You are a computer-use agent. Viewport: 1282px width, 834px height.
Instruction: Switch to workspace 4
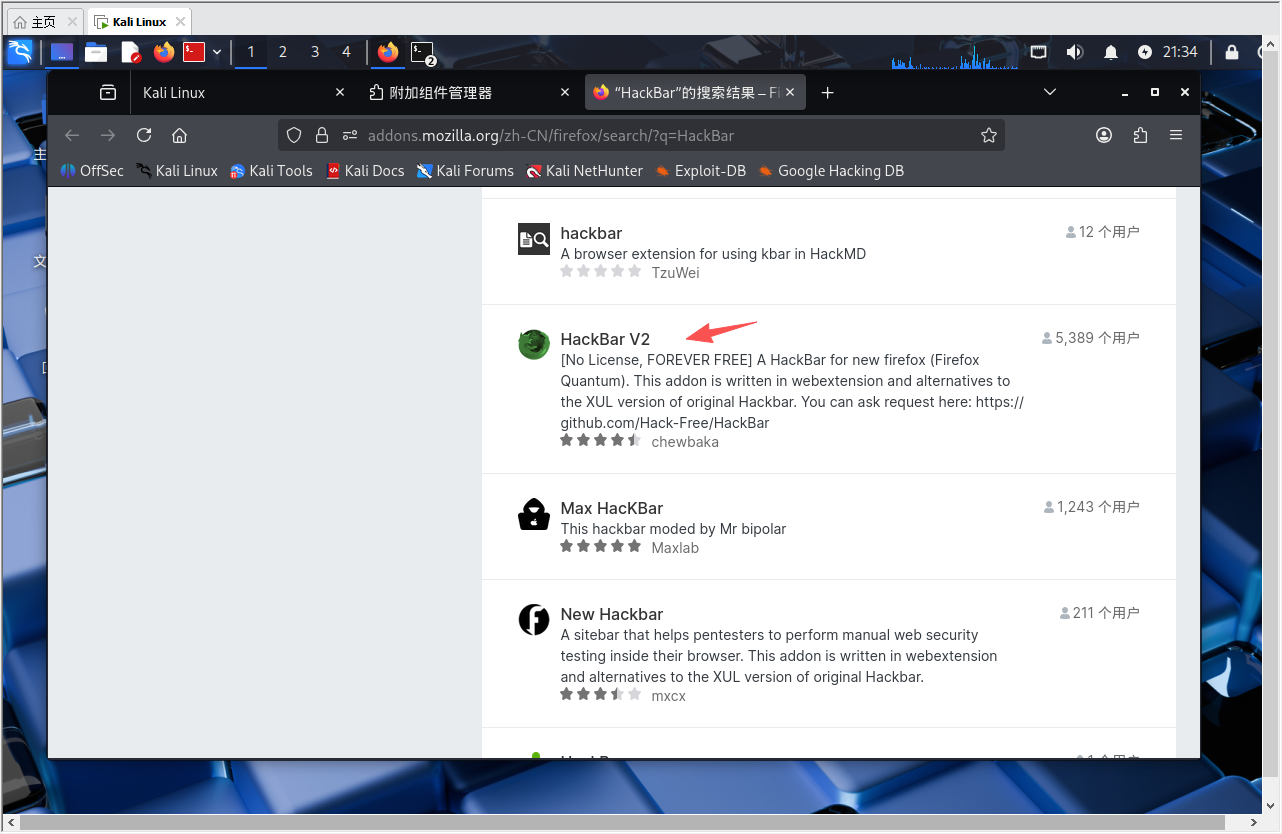pos(347,52)
